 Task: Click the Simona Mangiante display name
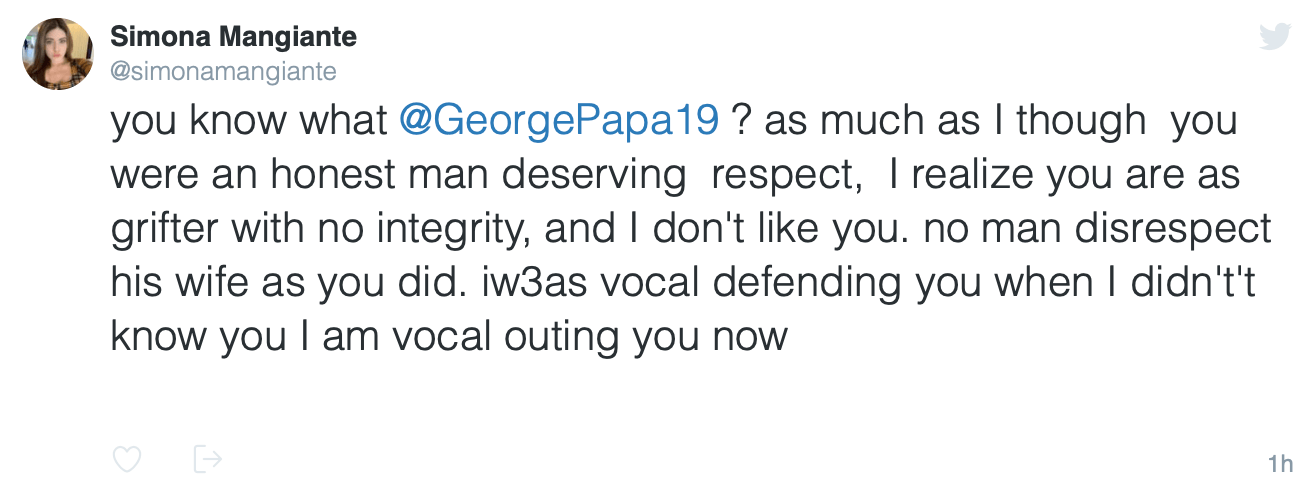(x=233, y=38)
